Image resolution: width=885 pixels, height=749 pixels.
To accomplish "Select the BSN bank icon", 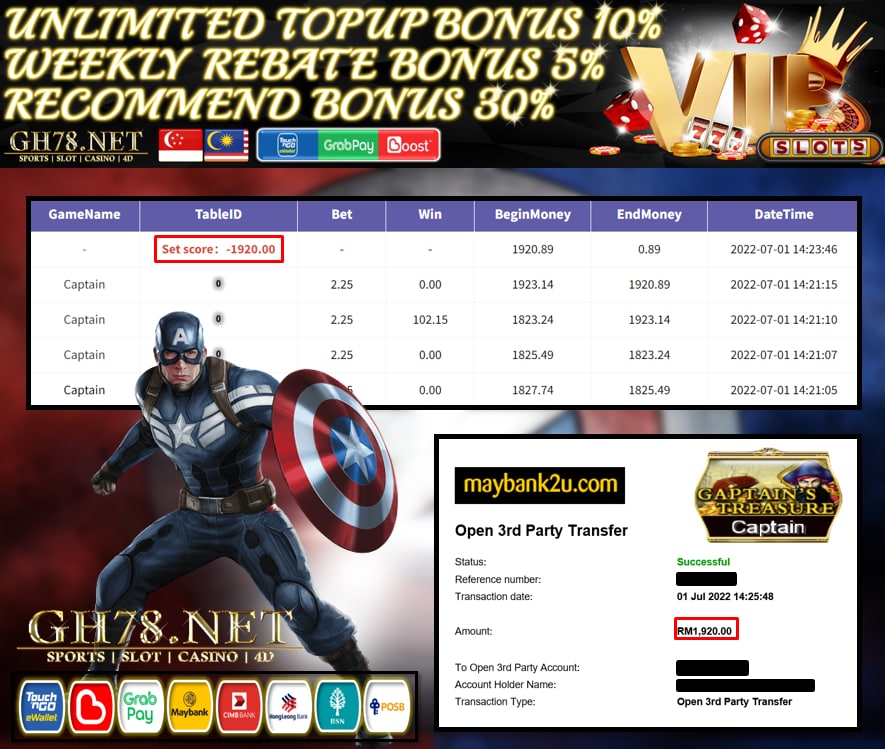I will point(338,706).
